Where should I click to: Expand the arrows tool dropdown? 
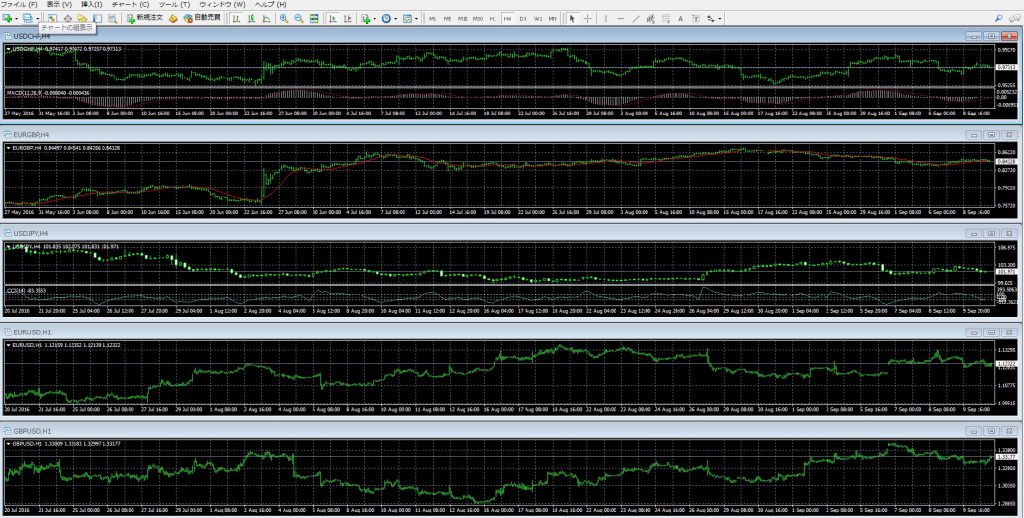point(720,18)
